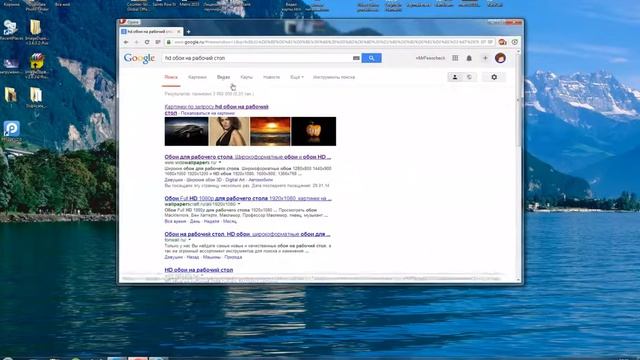Screen dimensions: 640x360
Task: Open result 'Обои Full HD 1080p для рабочего стола'
Action: (x=248, y=198)
